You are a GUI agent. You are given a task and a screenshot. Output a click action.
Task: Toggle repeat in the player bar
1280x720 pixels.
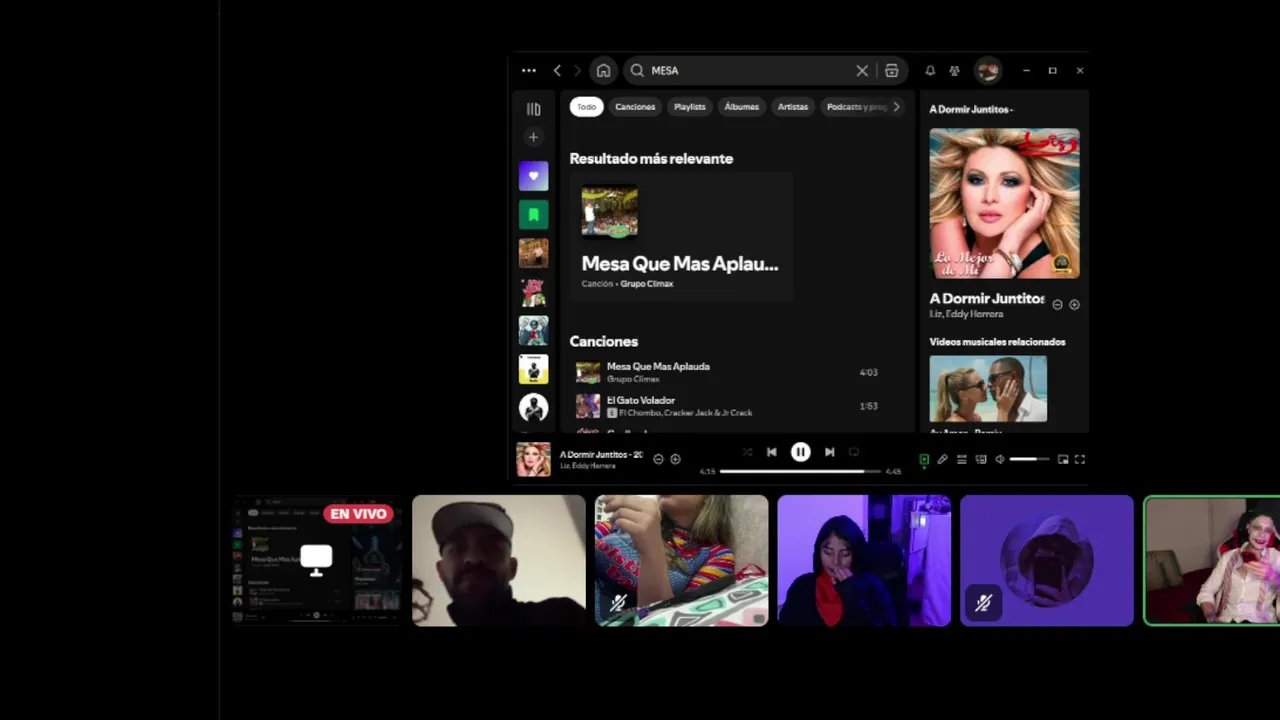(x=854, y=452)
